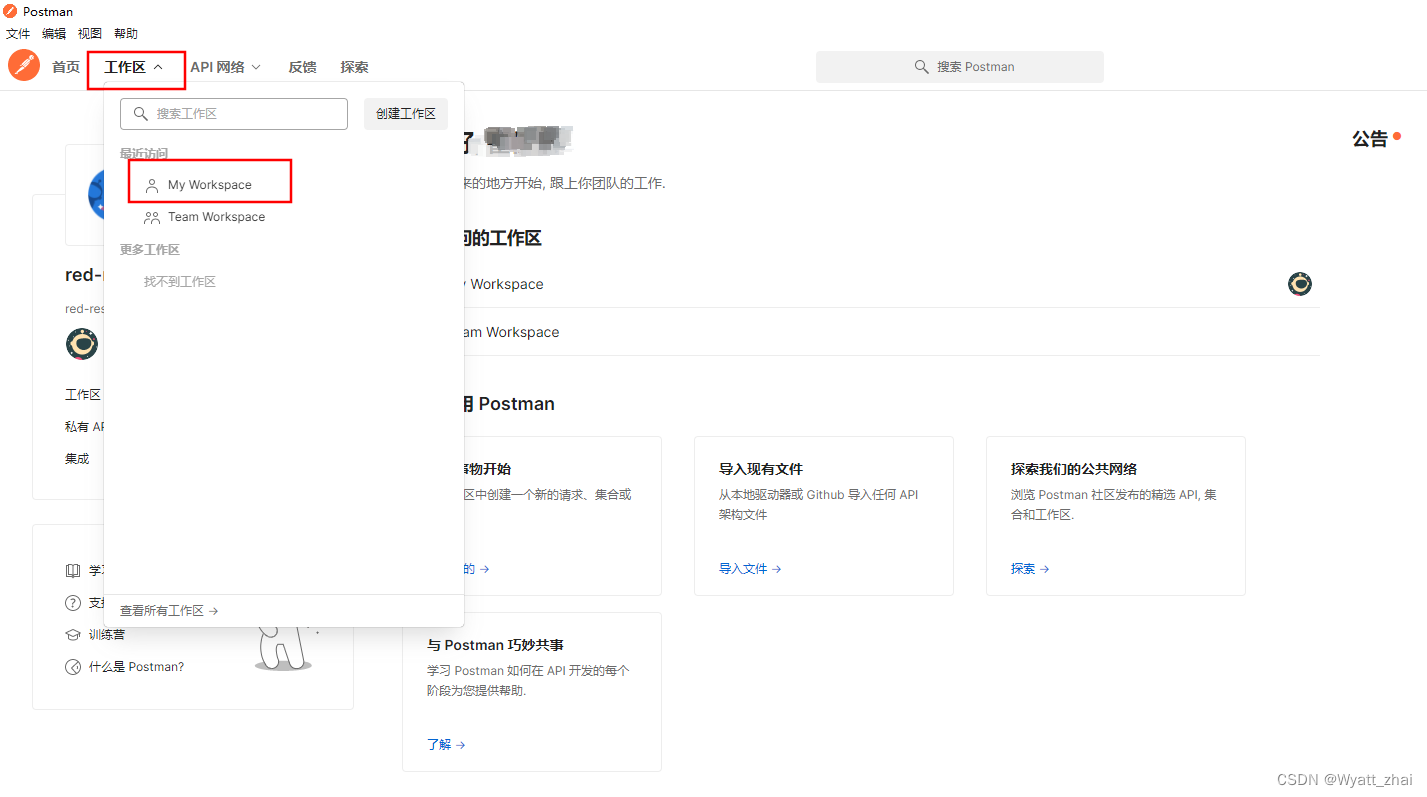This screenshot has height=797, width=1427.
Task: Click the 训练营 link
Action: [107, 635]
